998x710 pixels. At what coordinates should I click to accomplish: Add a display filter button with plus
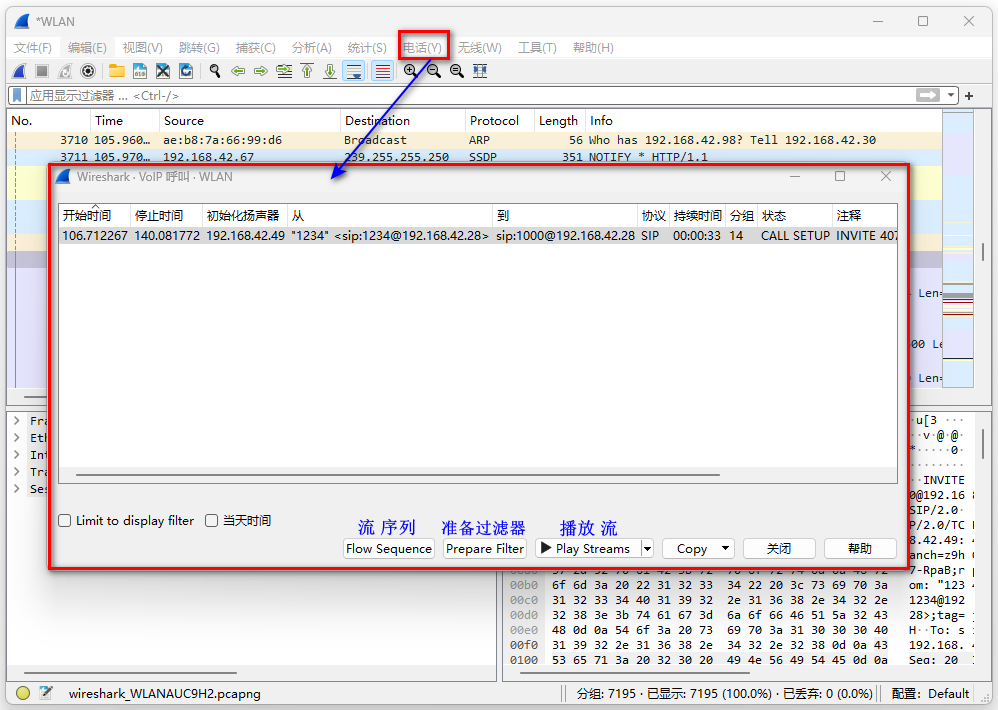pos(969,96)
